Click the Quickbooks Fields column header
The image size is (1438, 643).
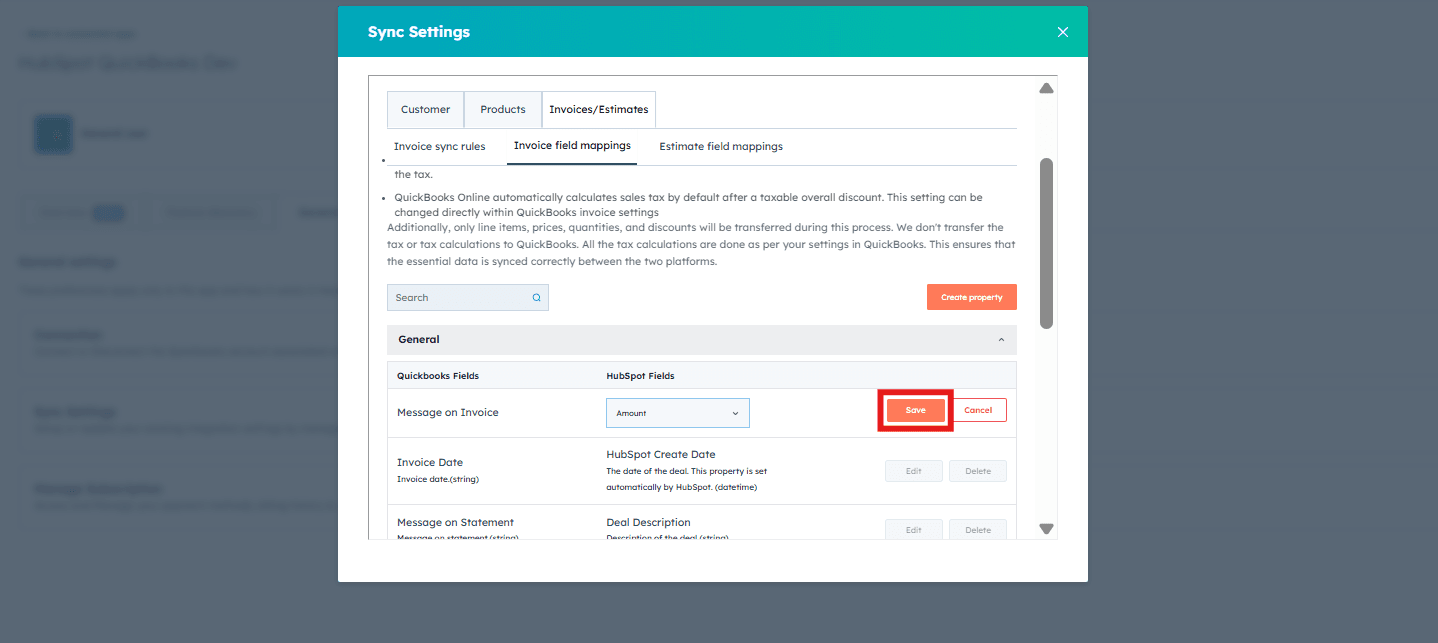pos(438,376)
